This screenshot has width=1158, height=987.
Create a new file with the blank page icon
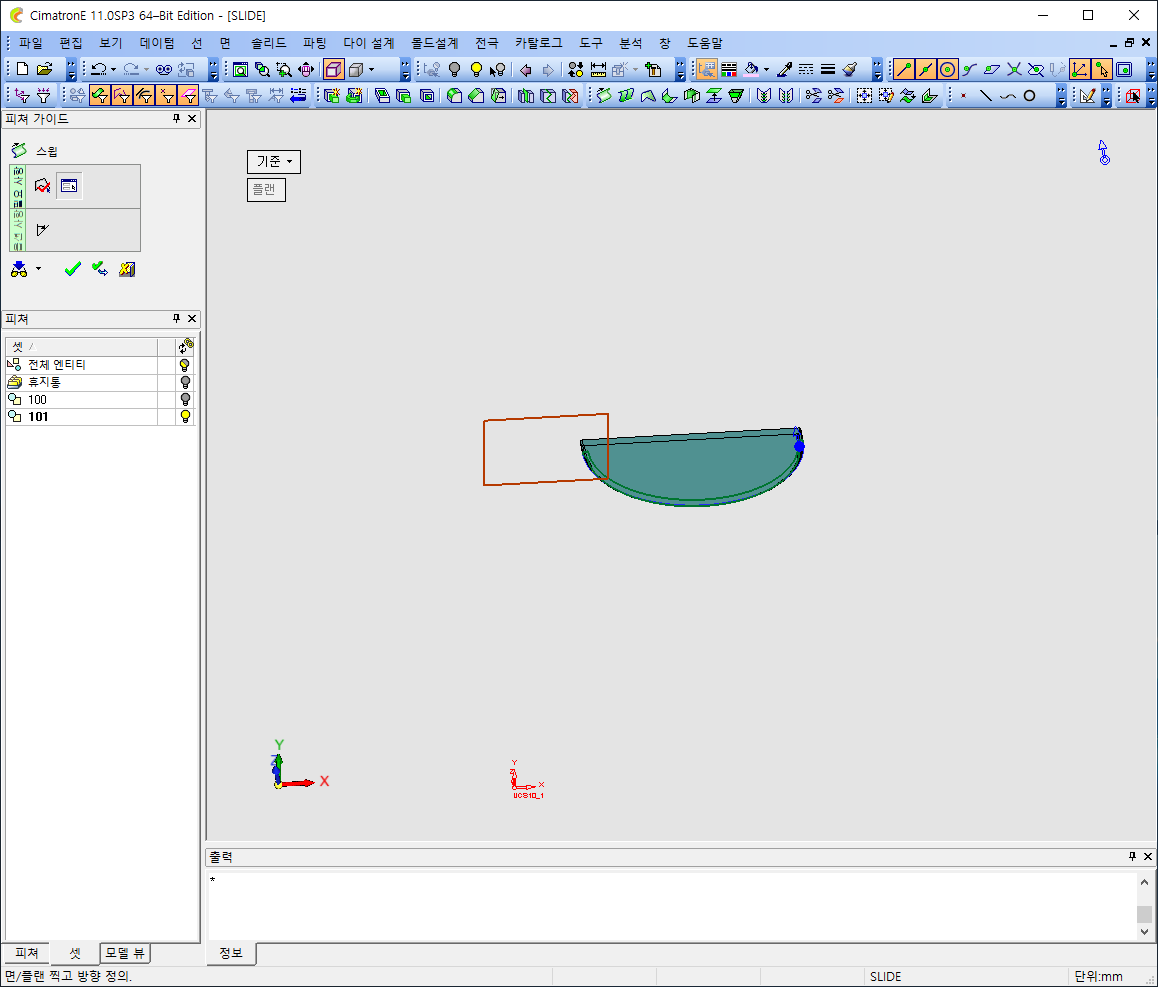(x=22, y=69)
